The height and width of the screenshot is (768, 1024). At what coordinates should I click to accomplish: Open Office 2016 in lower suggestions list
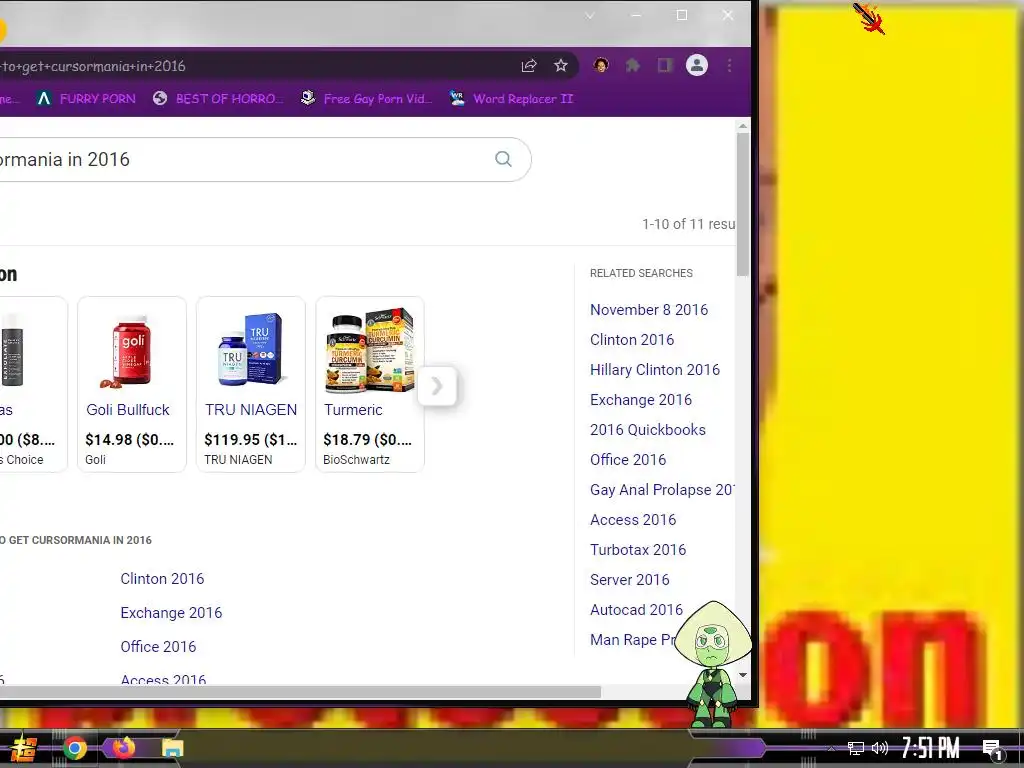click(x=158, y=647)
